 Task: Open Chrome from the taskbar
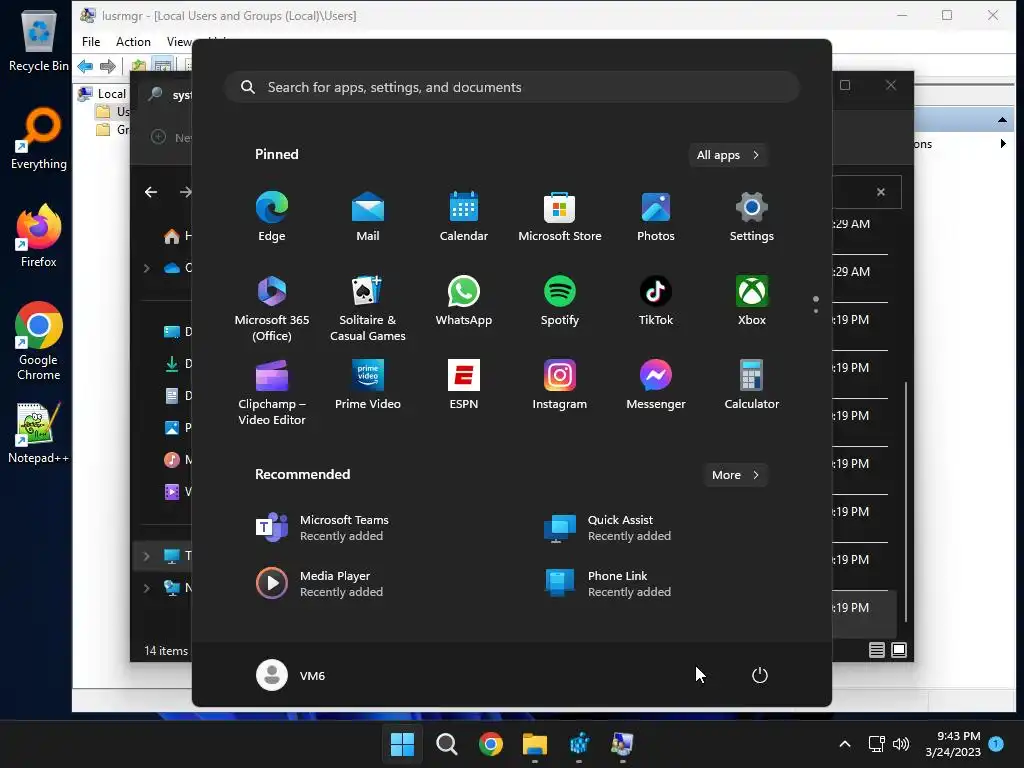click(x=490, y=744)
